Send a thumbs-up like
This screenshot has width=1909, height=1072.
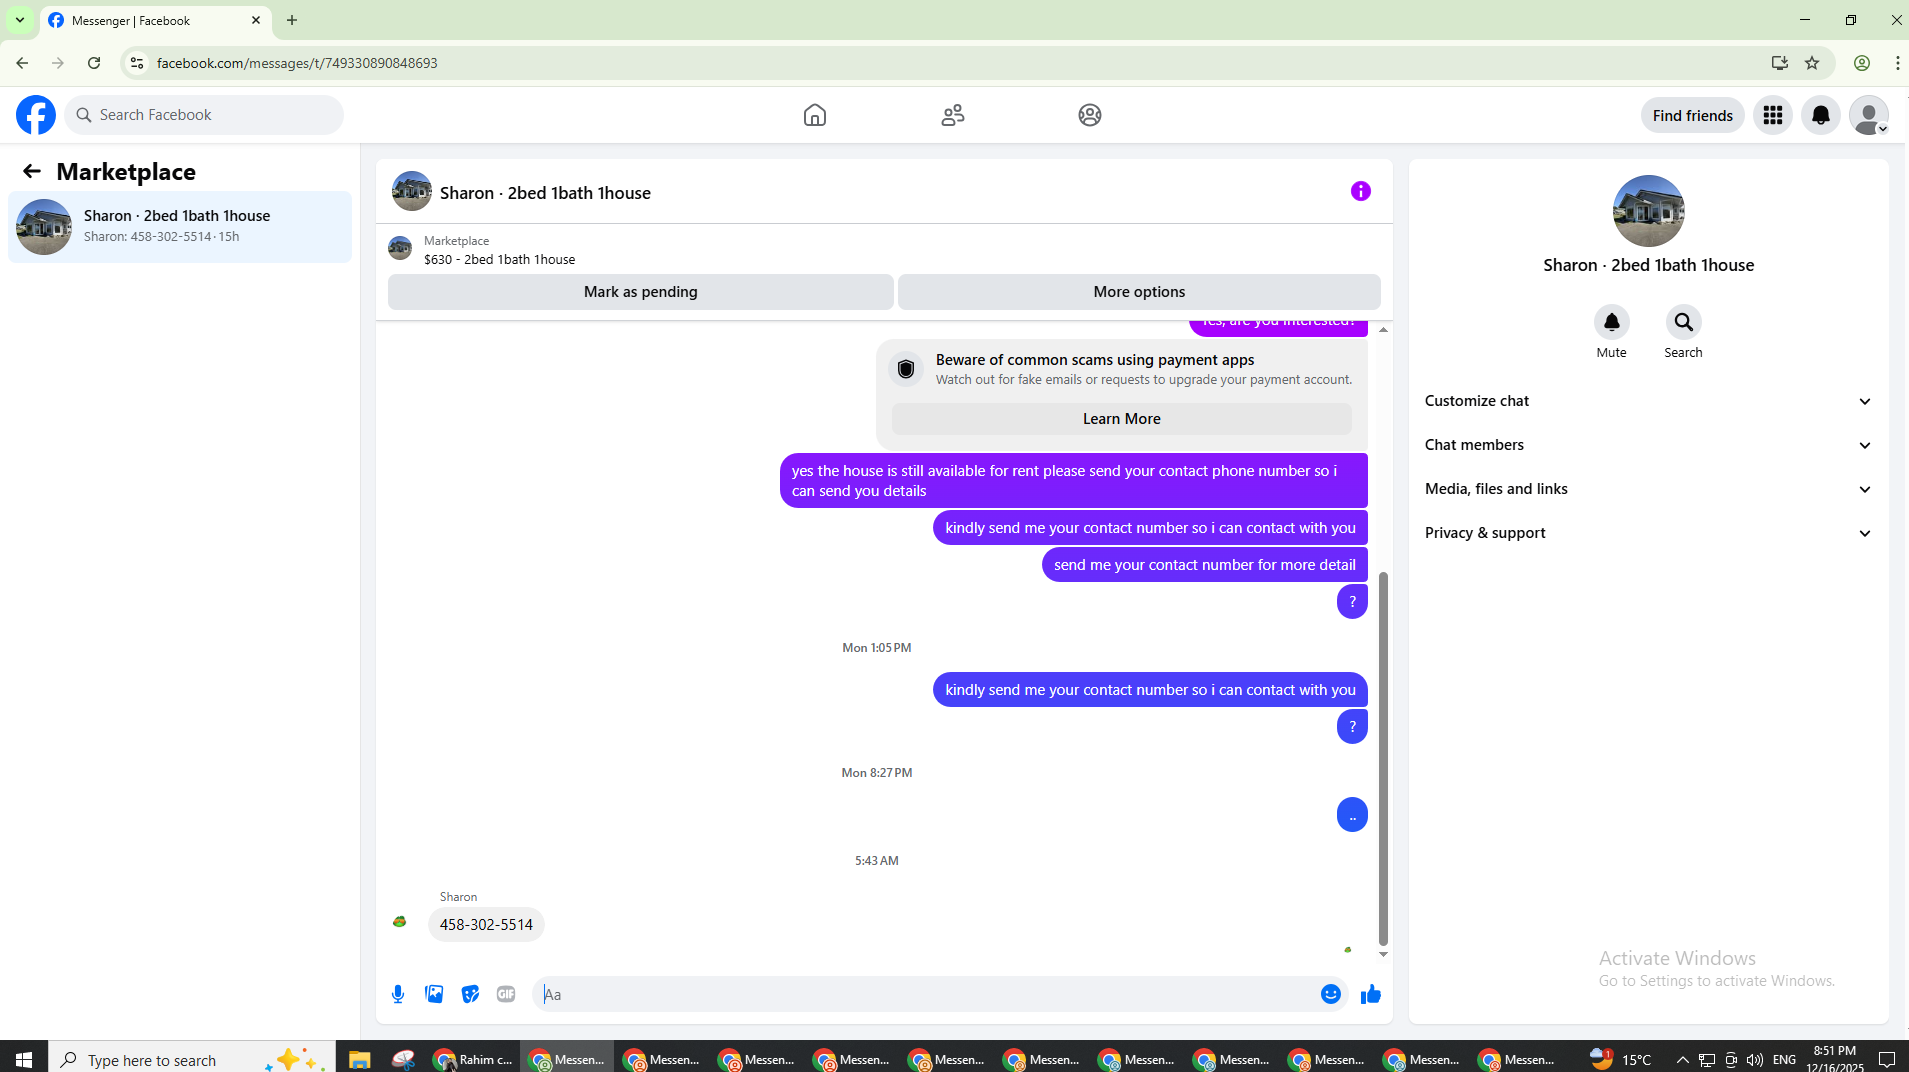coord(1371,994)
